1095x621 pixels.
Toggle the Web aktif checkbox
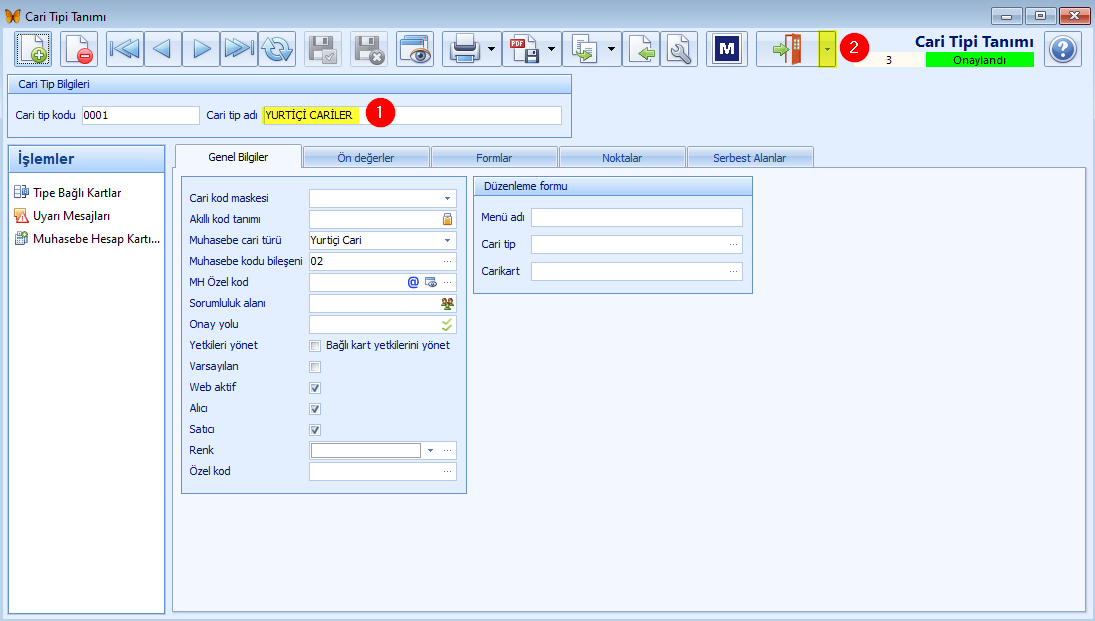coord(315,388)
